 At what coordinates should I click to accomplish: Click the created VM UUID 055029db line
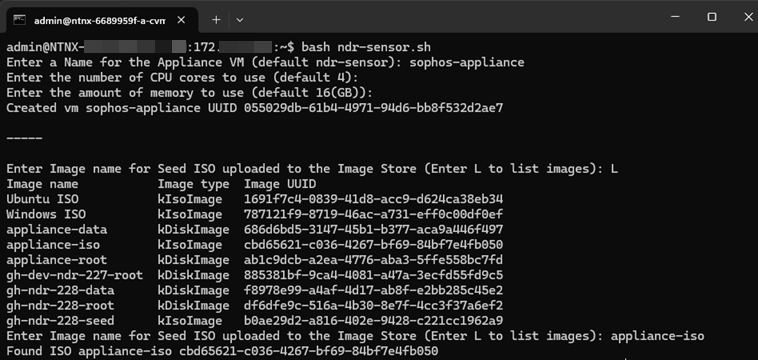255,108
